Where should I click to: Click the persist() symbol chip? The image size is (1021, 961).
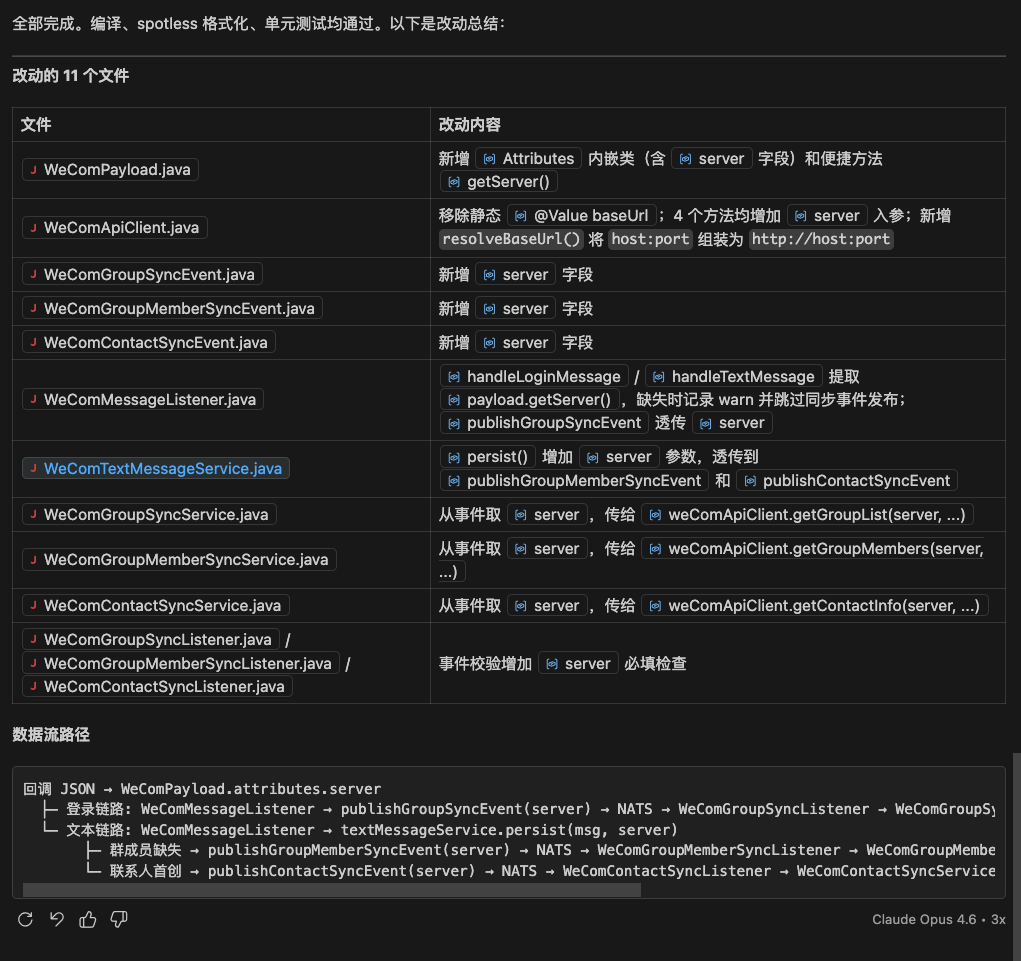[488, 456]
